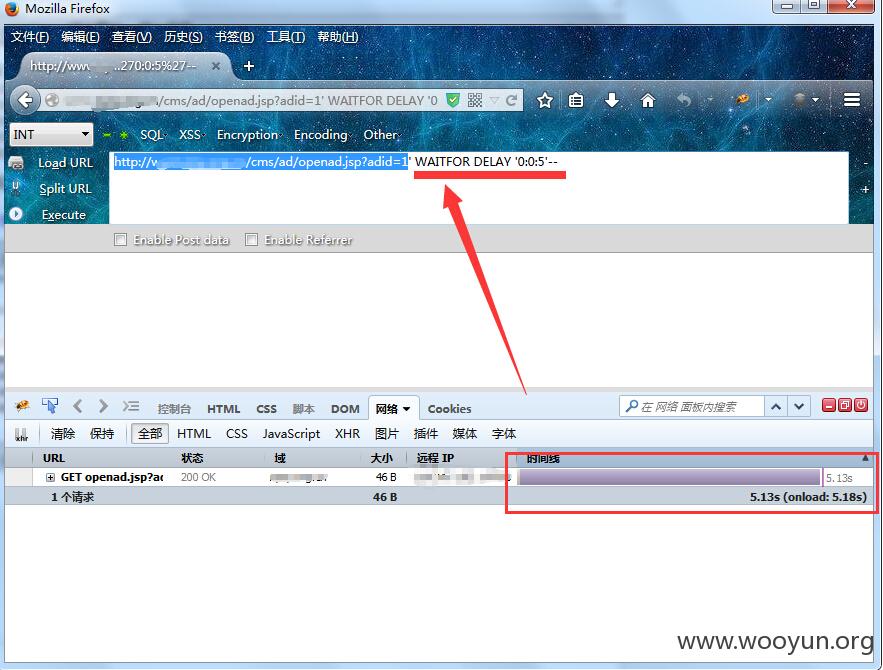Enable Post data checkbox

120,239
